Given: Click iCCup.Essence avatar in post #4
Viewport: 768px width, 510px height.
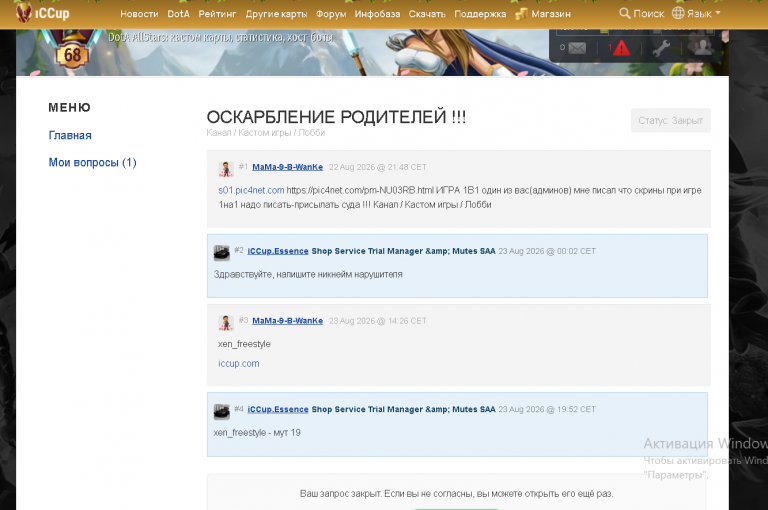Looking at the screenshot, I should click(221, 412).
